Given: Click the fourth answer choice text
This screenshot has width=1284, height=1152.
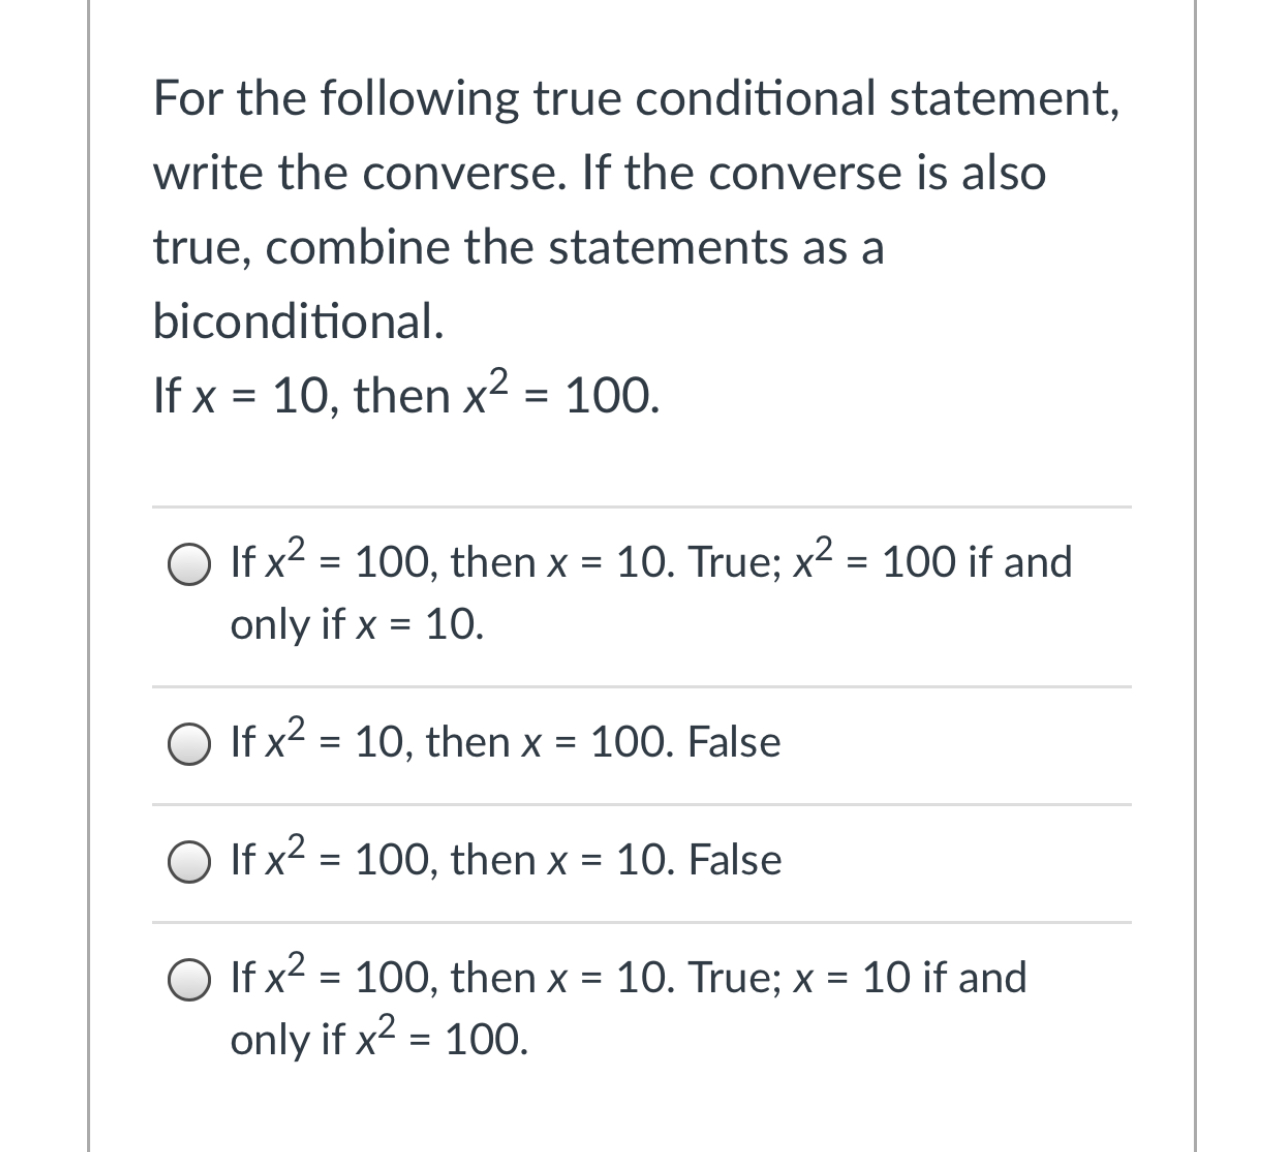Looking at the screenshot, I should [628, 978].
